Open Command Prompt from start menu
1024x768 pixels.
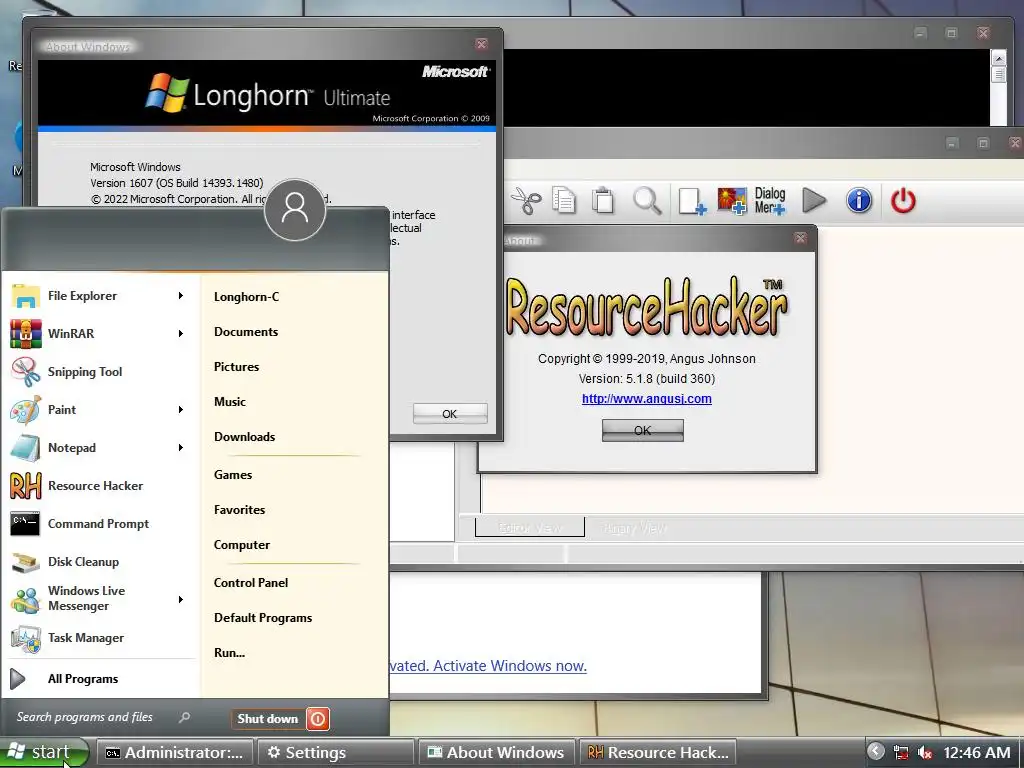pyautogui.click(x=98, y=524)
